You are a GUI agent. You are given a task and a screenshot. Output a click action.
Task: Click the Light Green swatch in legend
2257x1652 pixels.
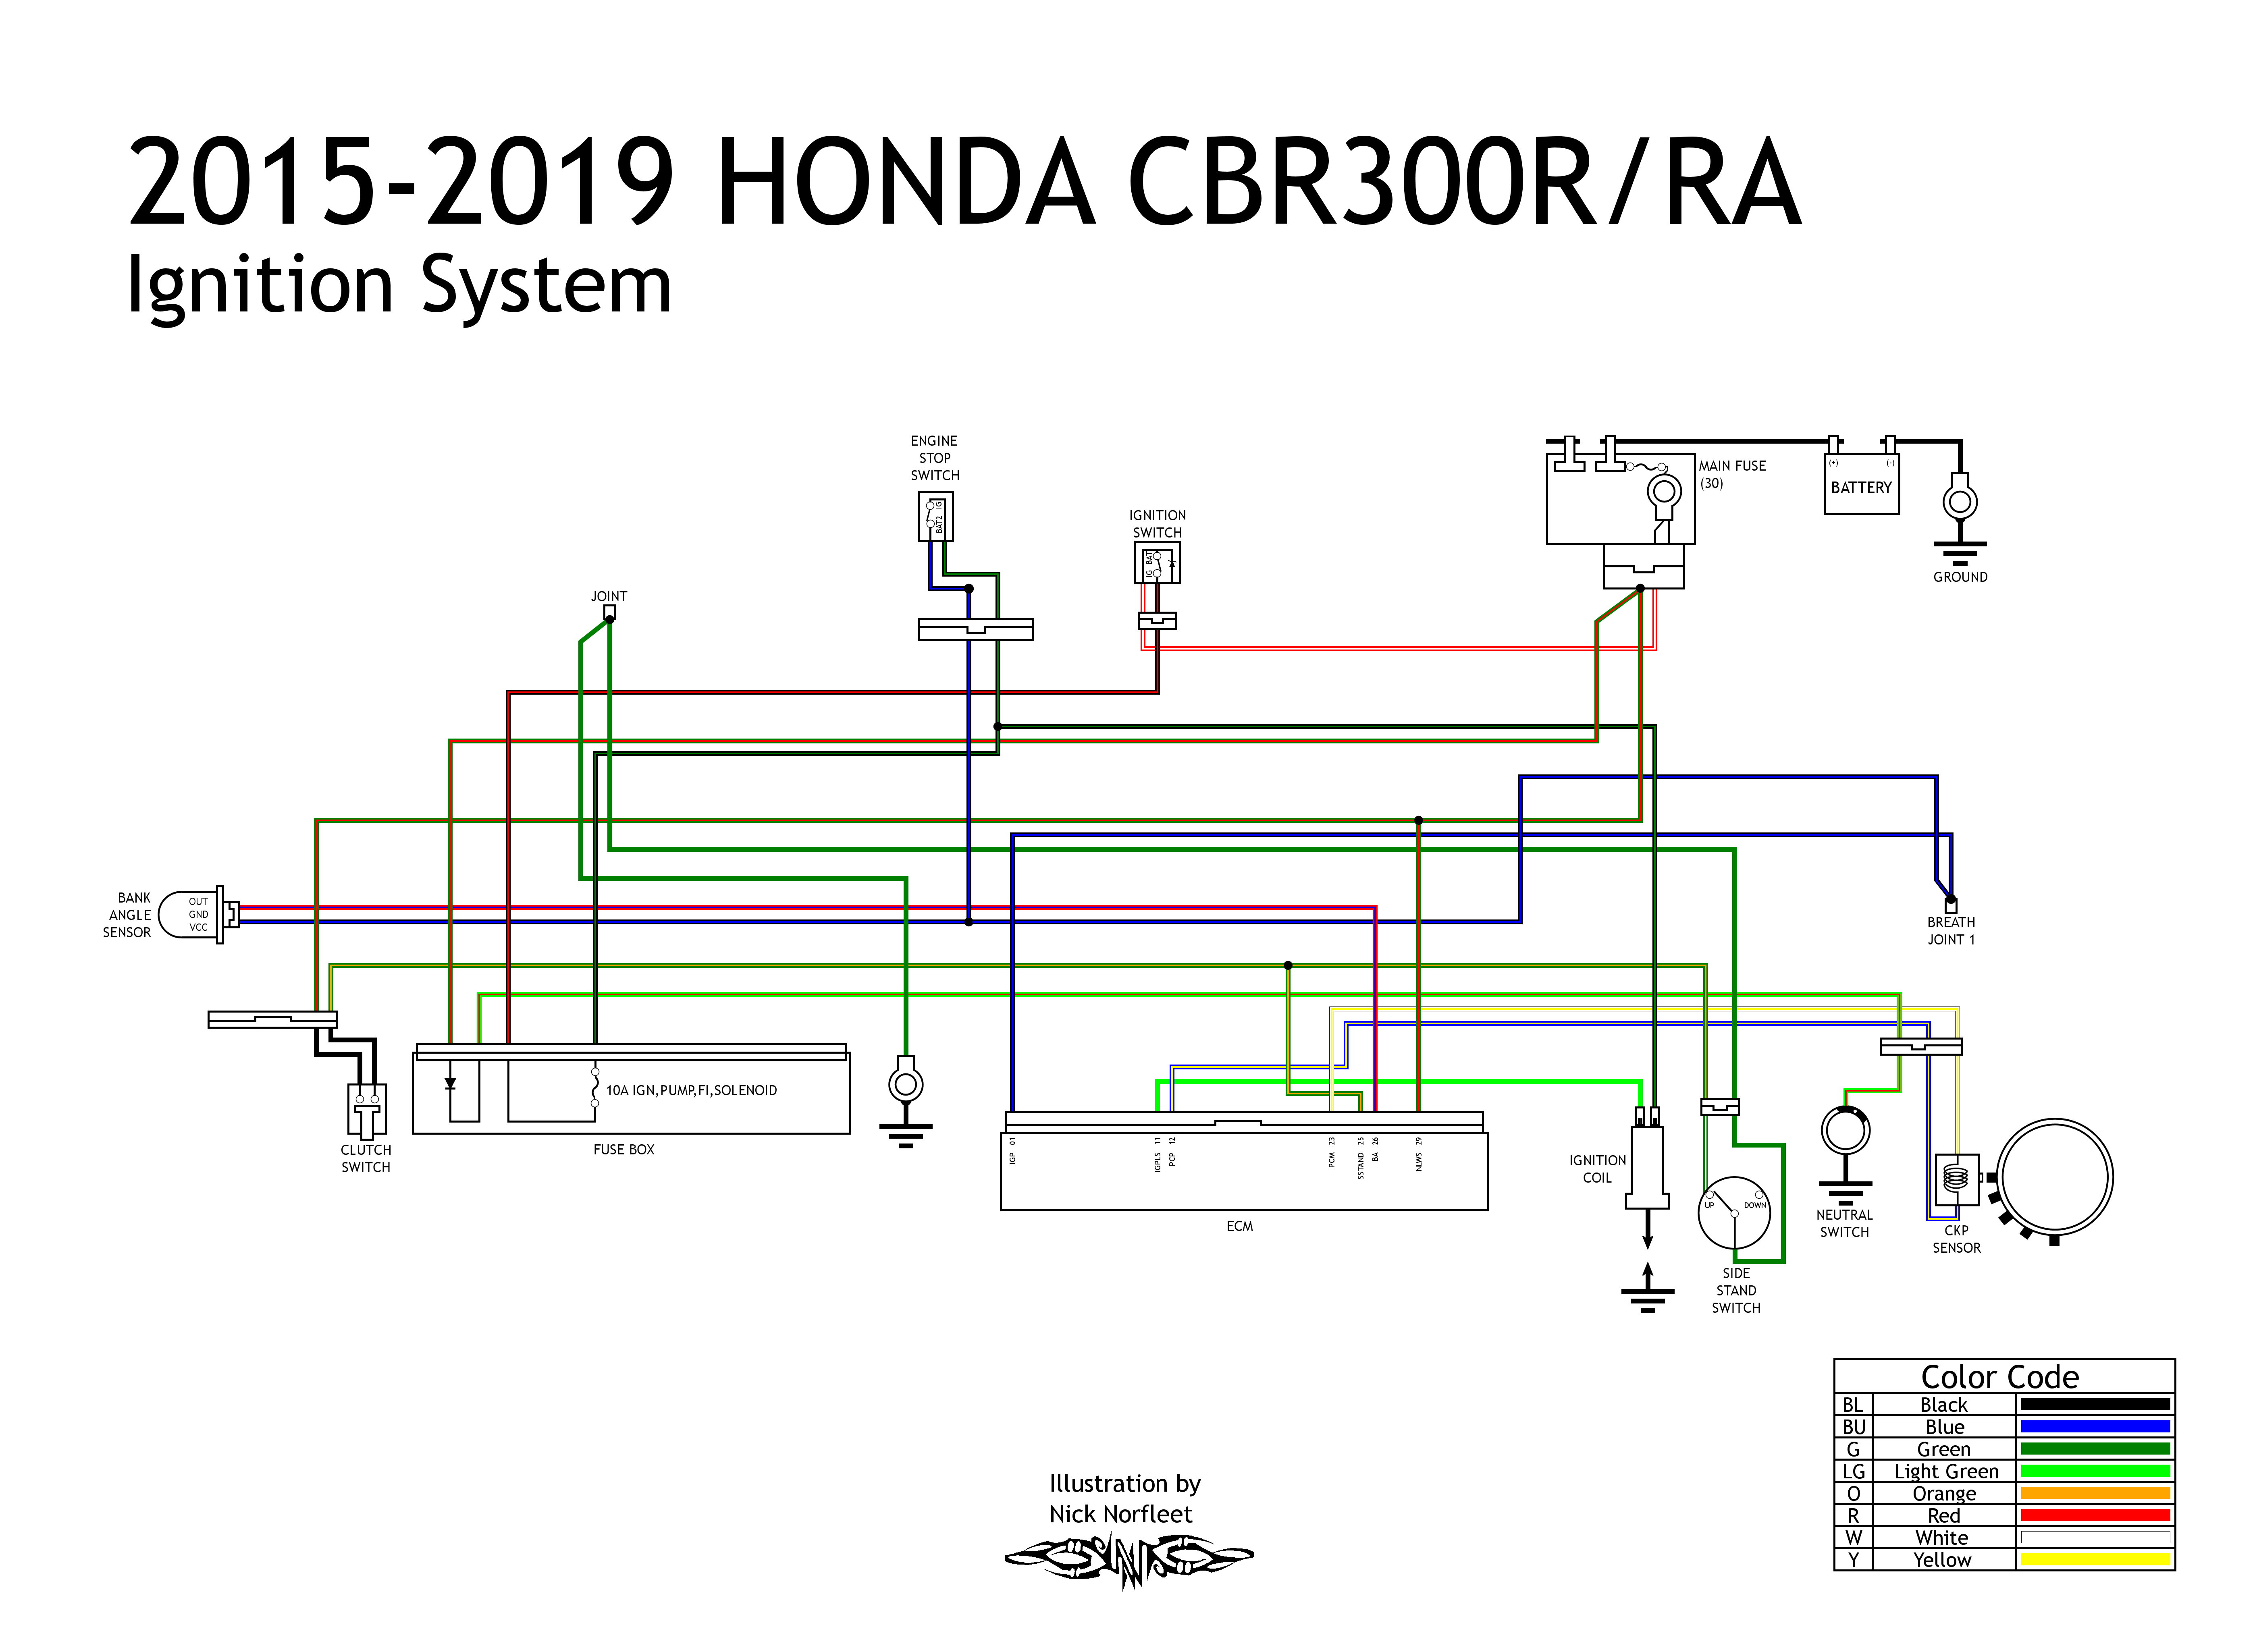[2095, 1471]
